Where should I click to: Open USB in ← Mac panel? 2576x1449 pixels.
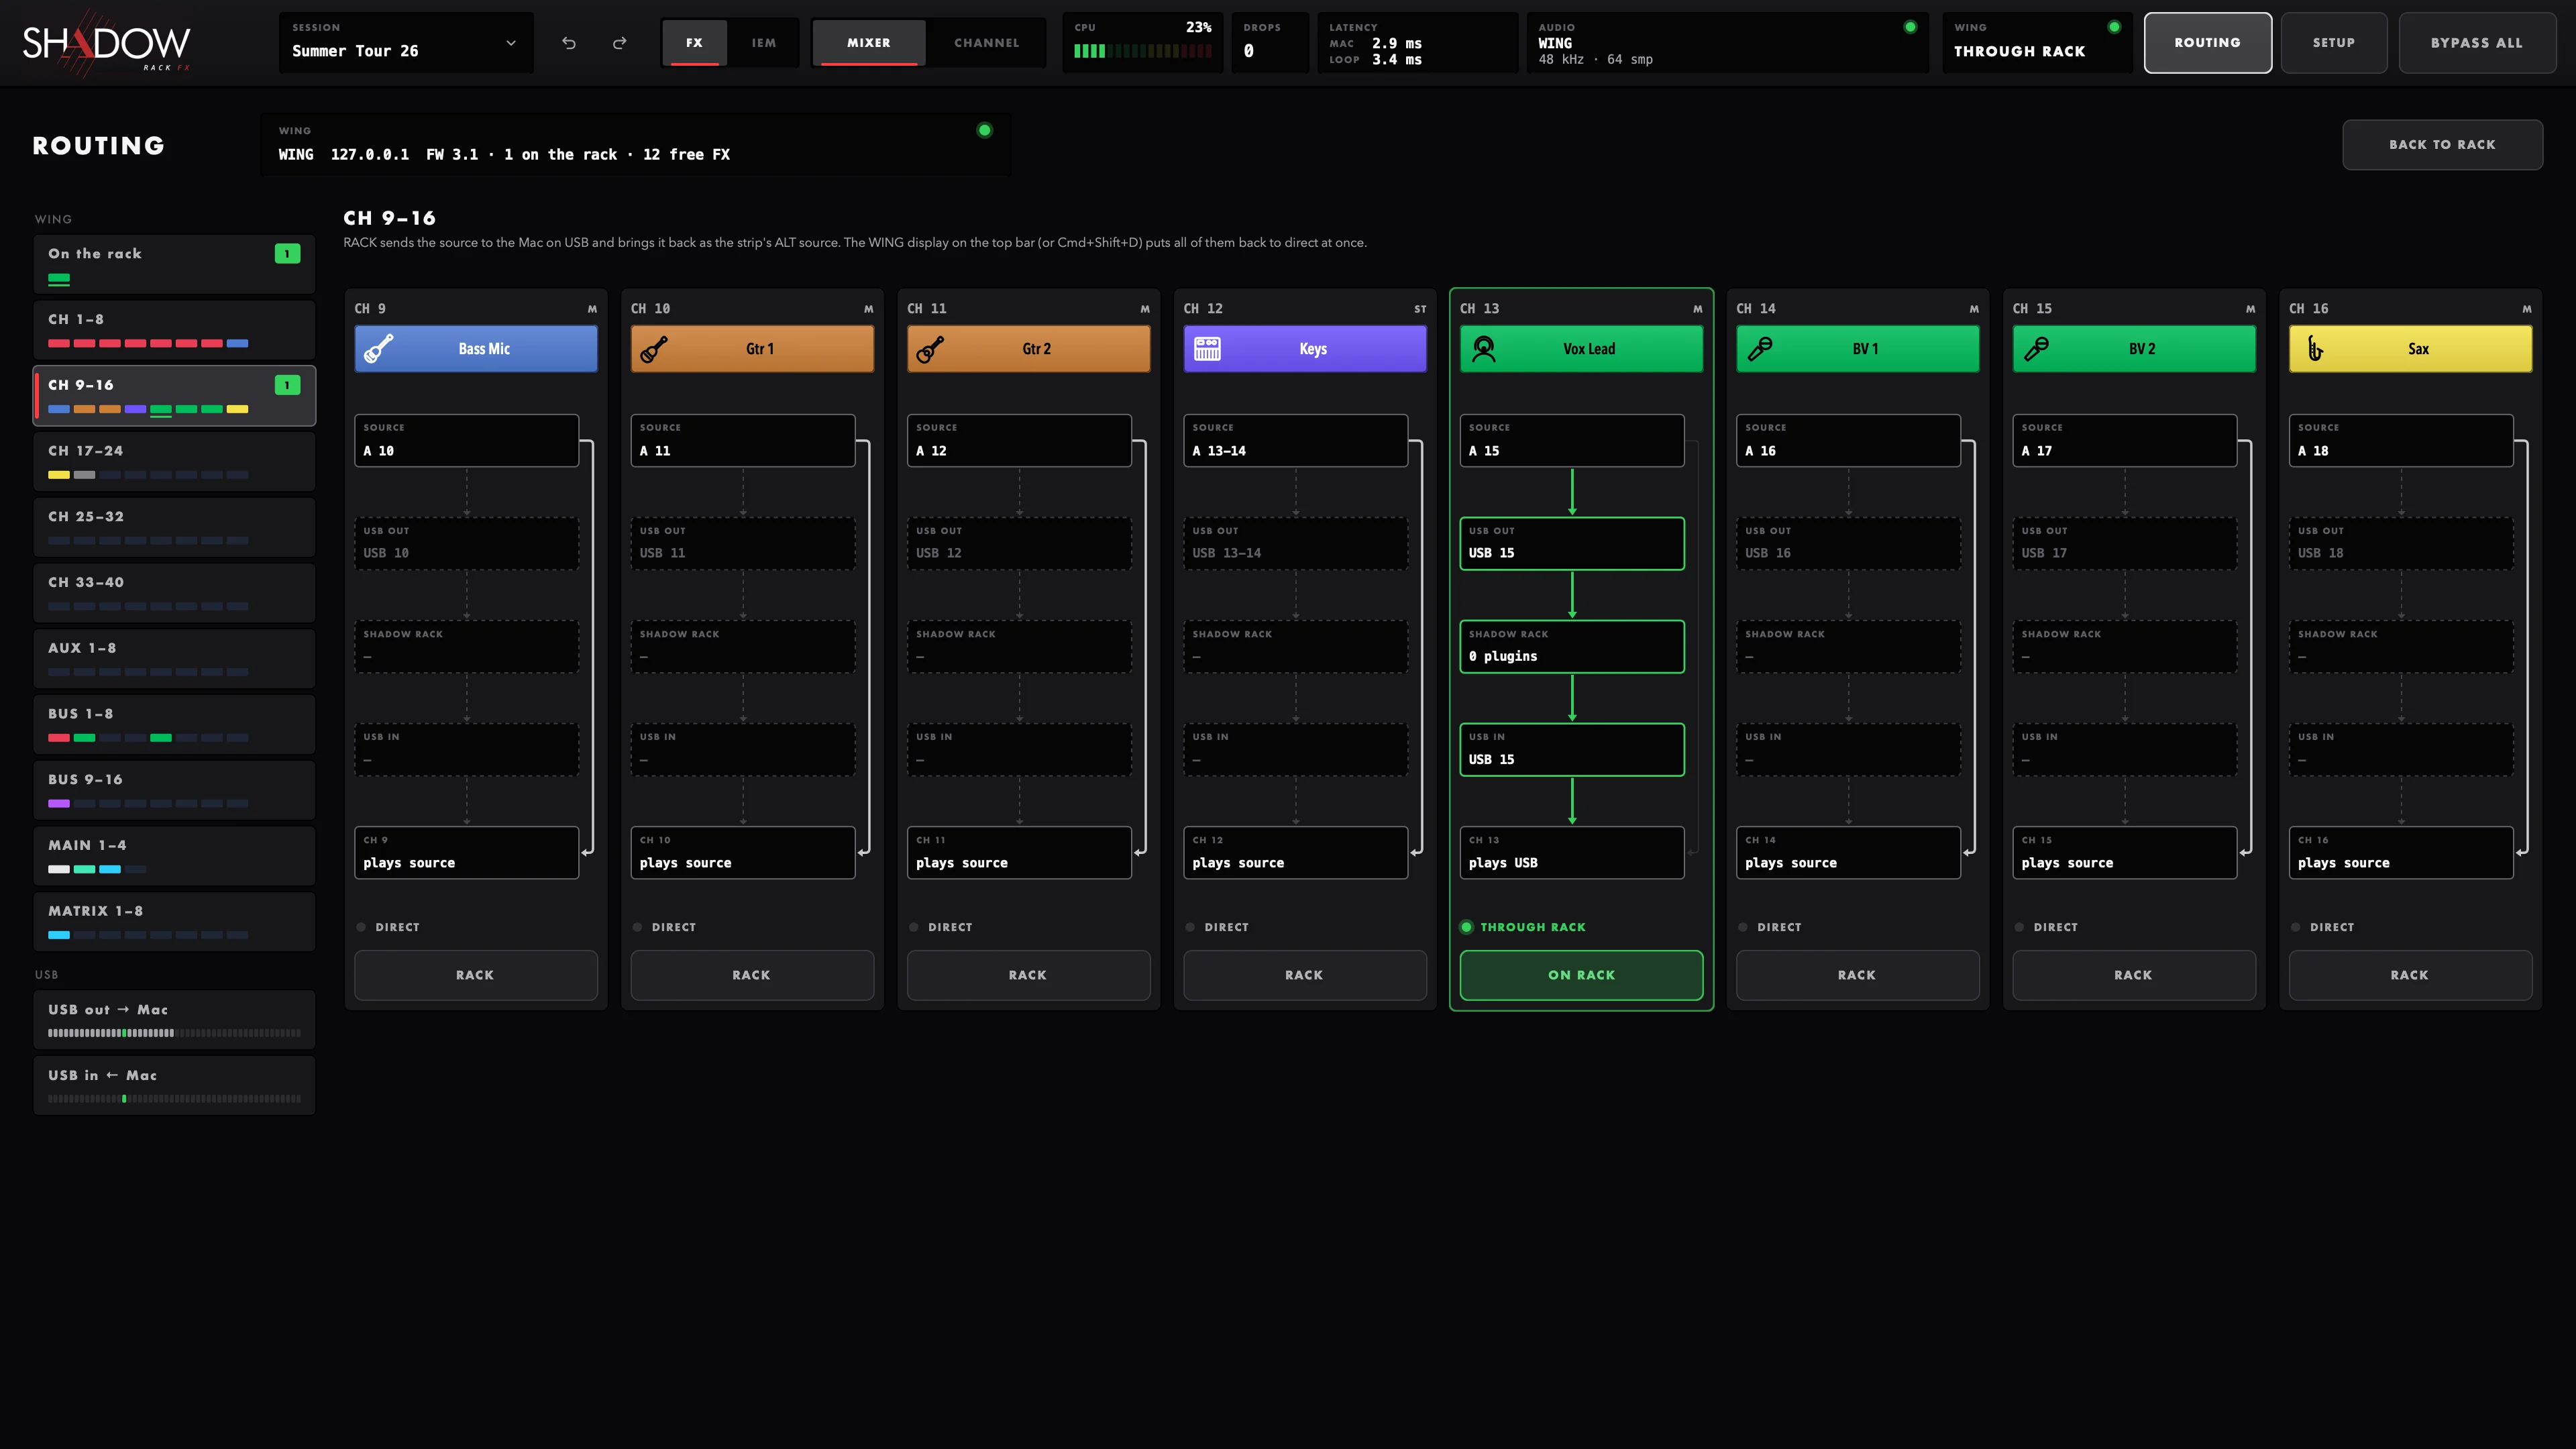click(175, 1086)
